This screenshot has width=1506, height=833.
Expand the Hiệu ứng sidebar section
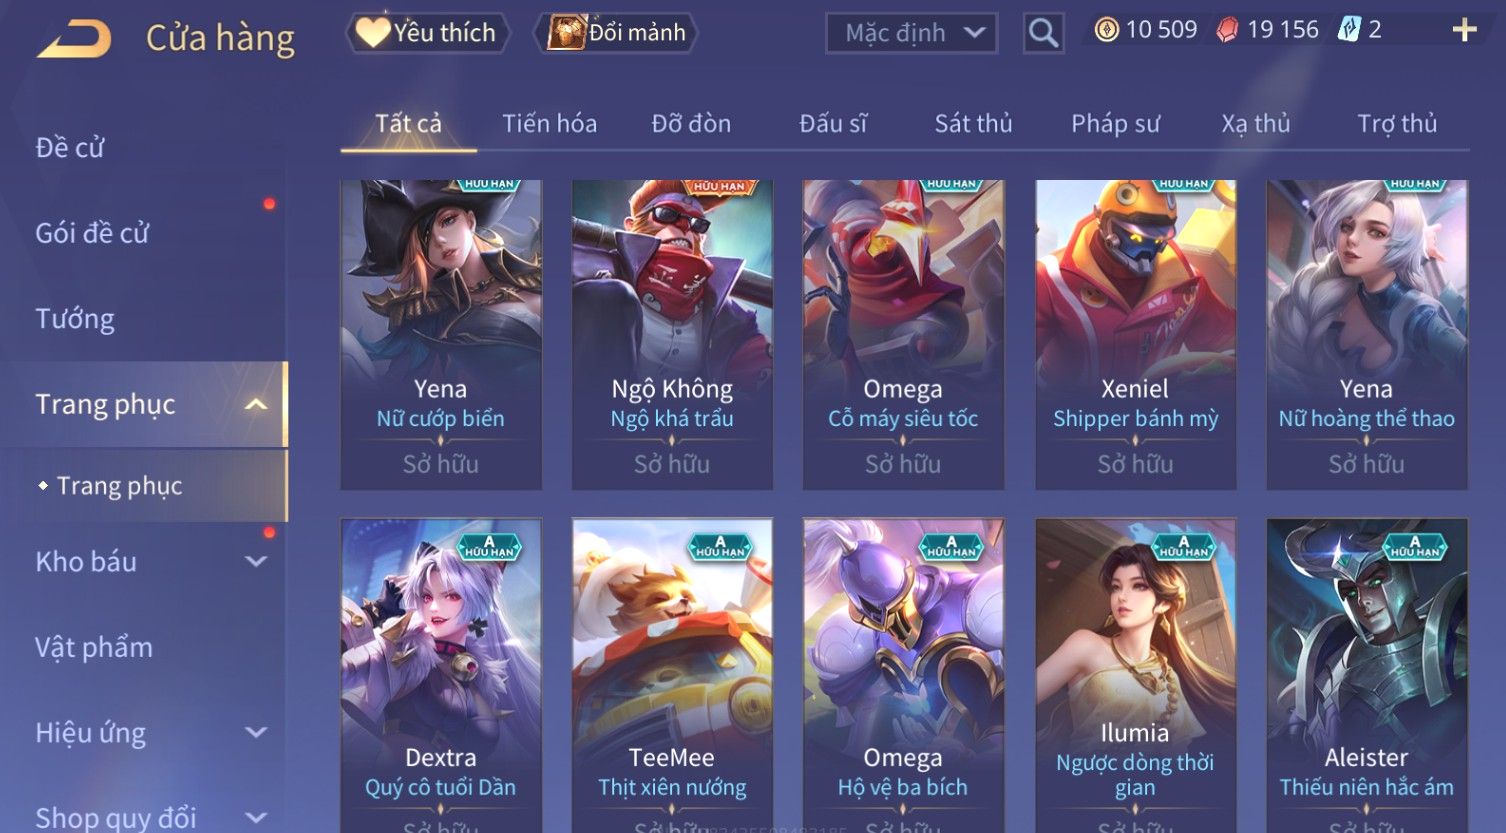[256, 733]
